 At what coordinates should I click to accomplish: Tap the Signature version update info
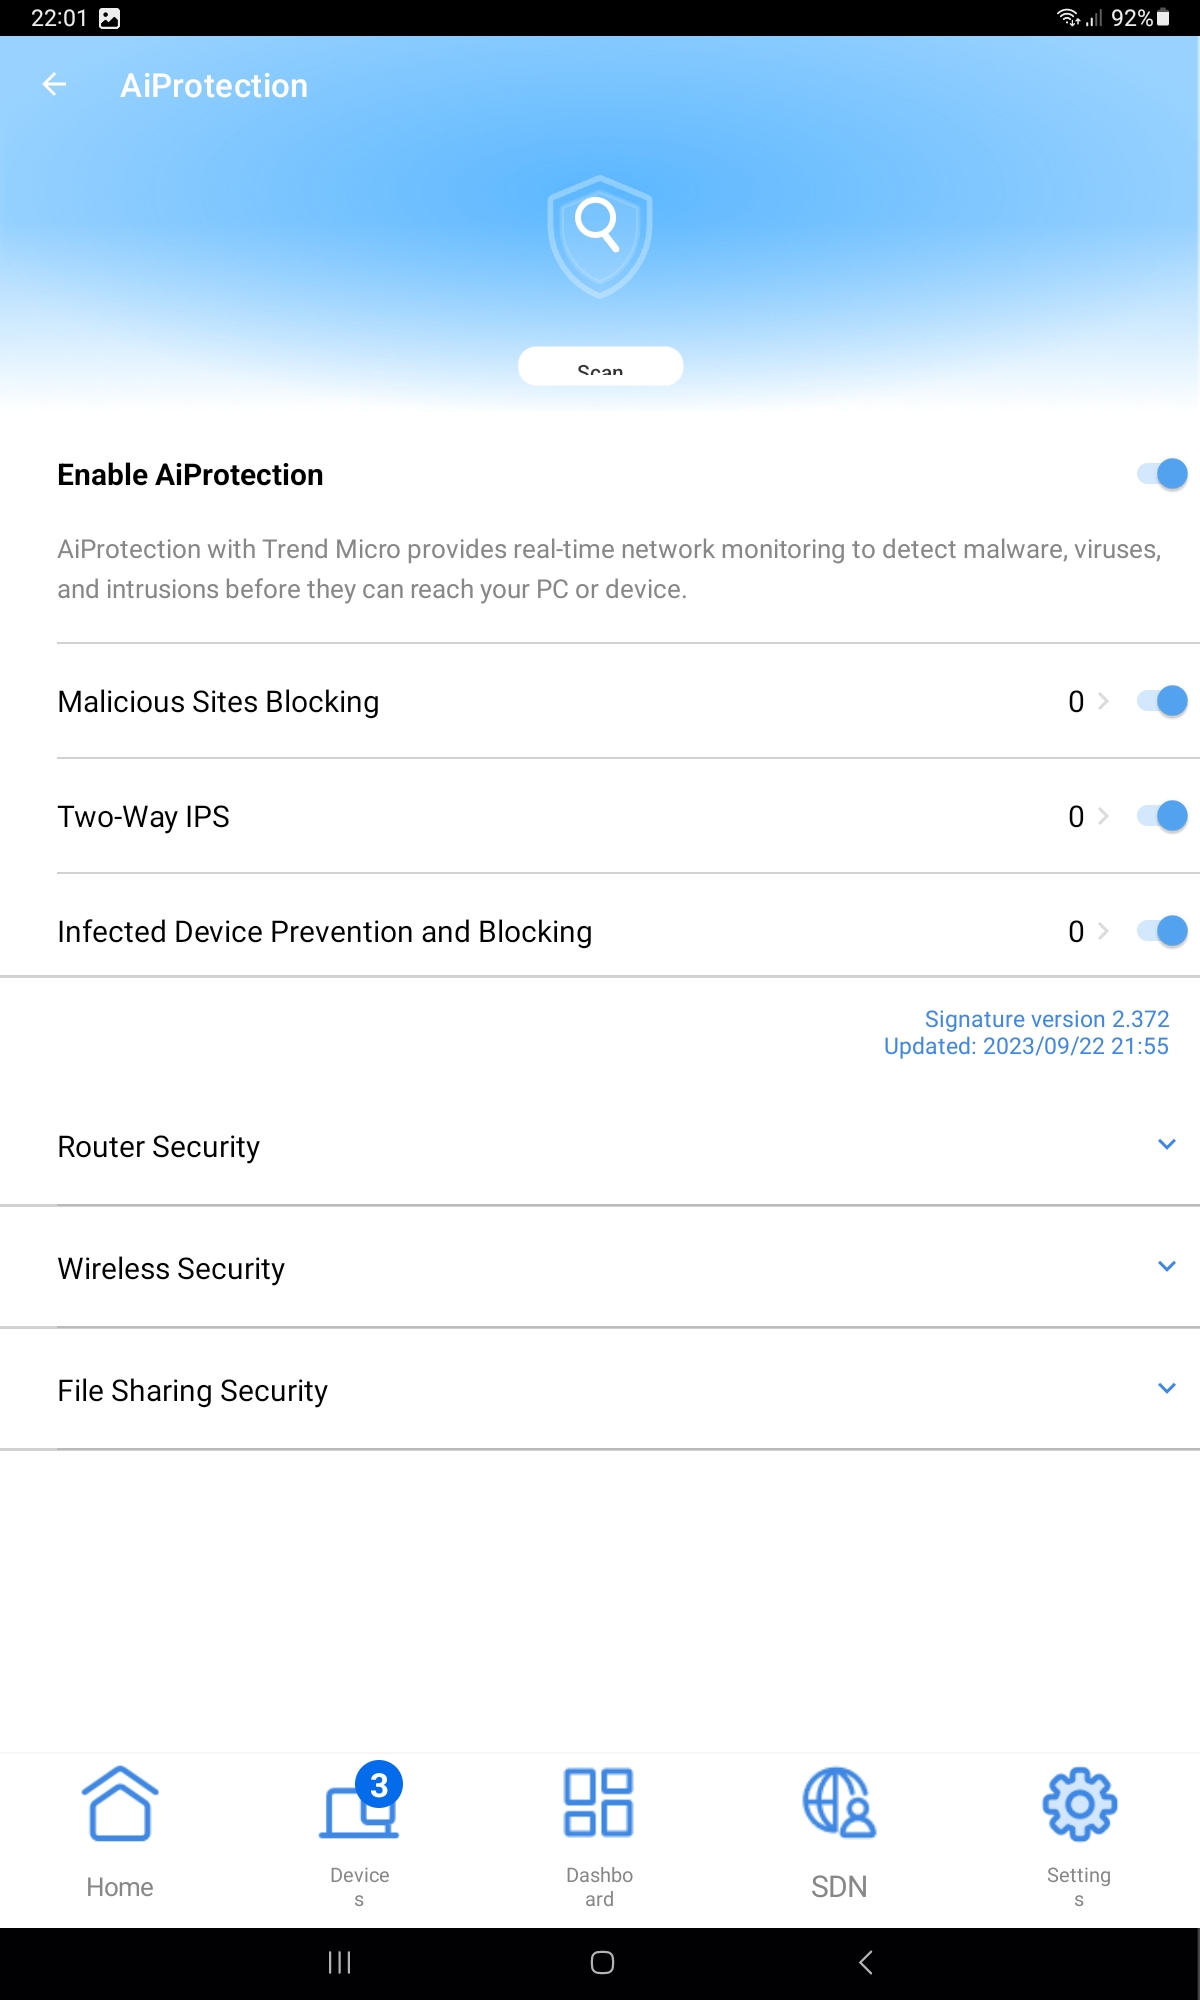coord(1026,1032)
